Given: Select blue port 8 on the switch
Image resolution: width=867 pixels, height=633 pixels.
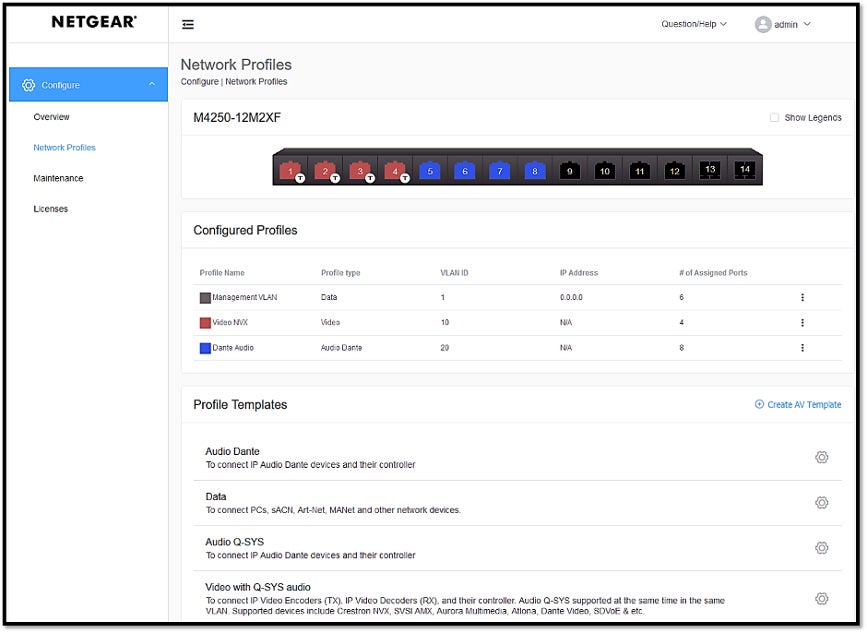Looking at the screenshot, I should point(535,171).
